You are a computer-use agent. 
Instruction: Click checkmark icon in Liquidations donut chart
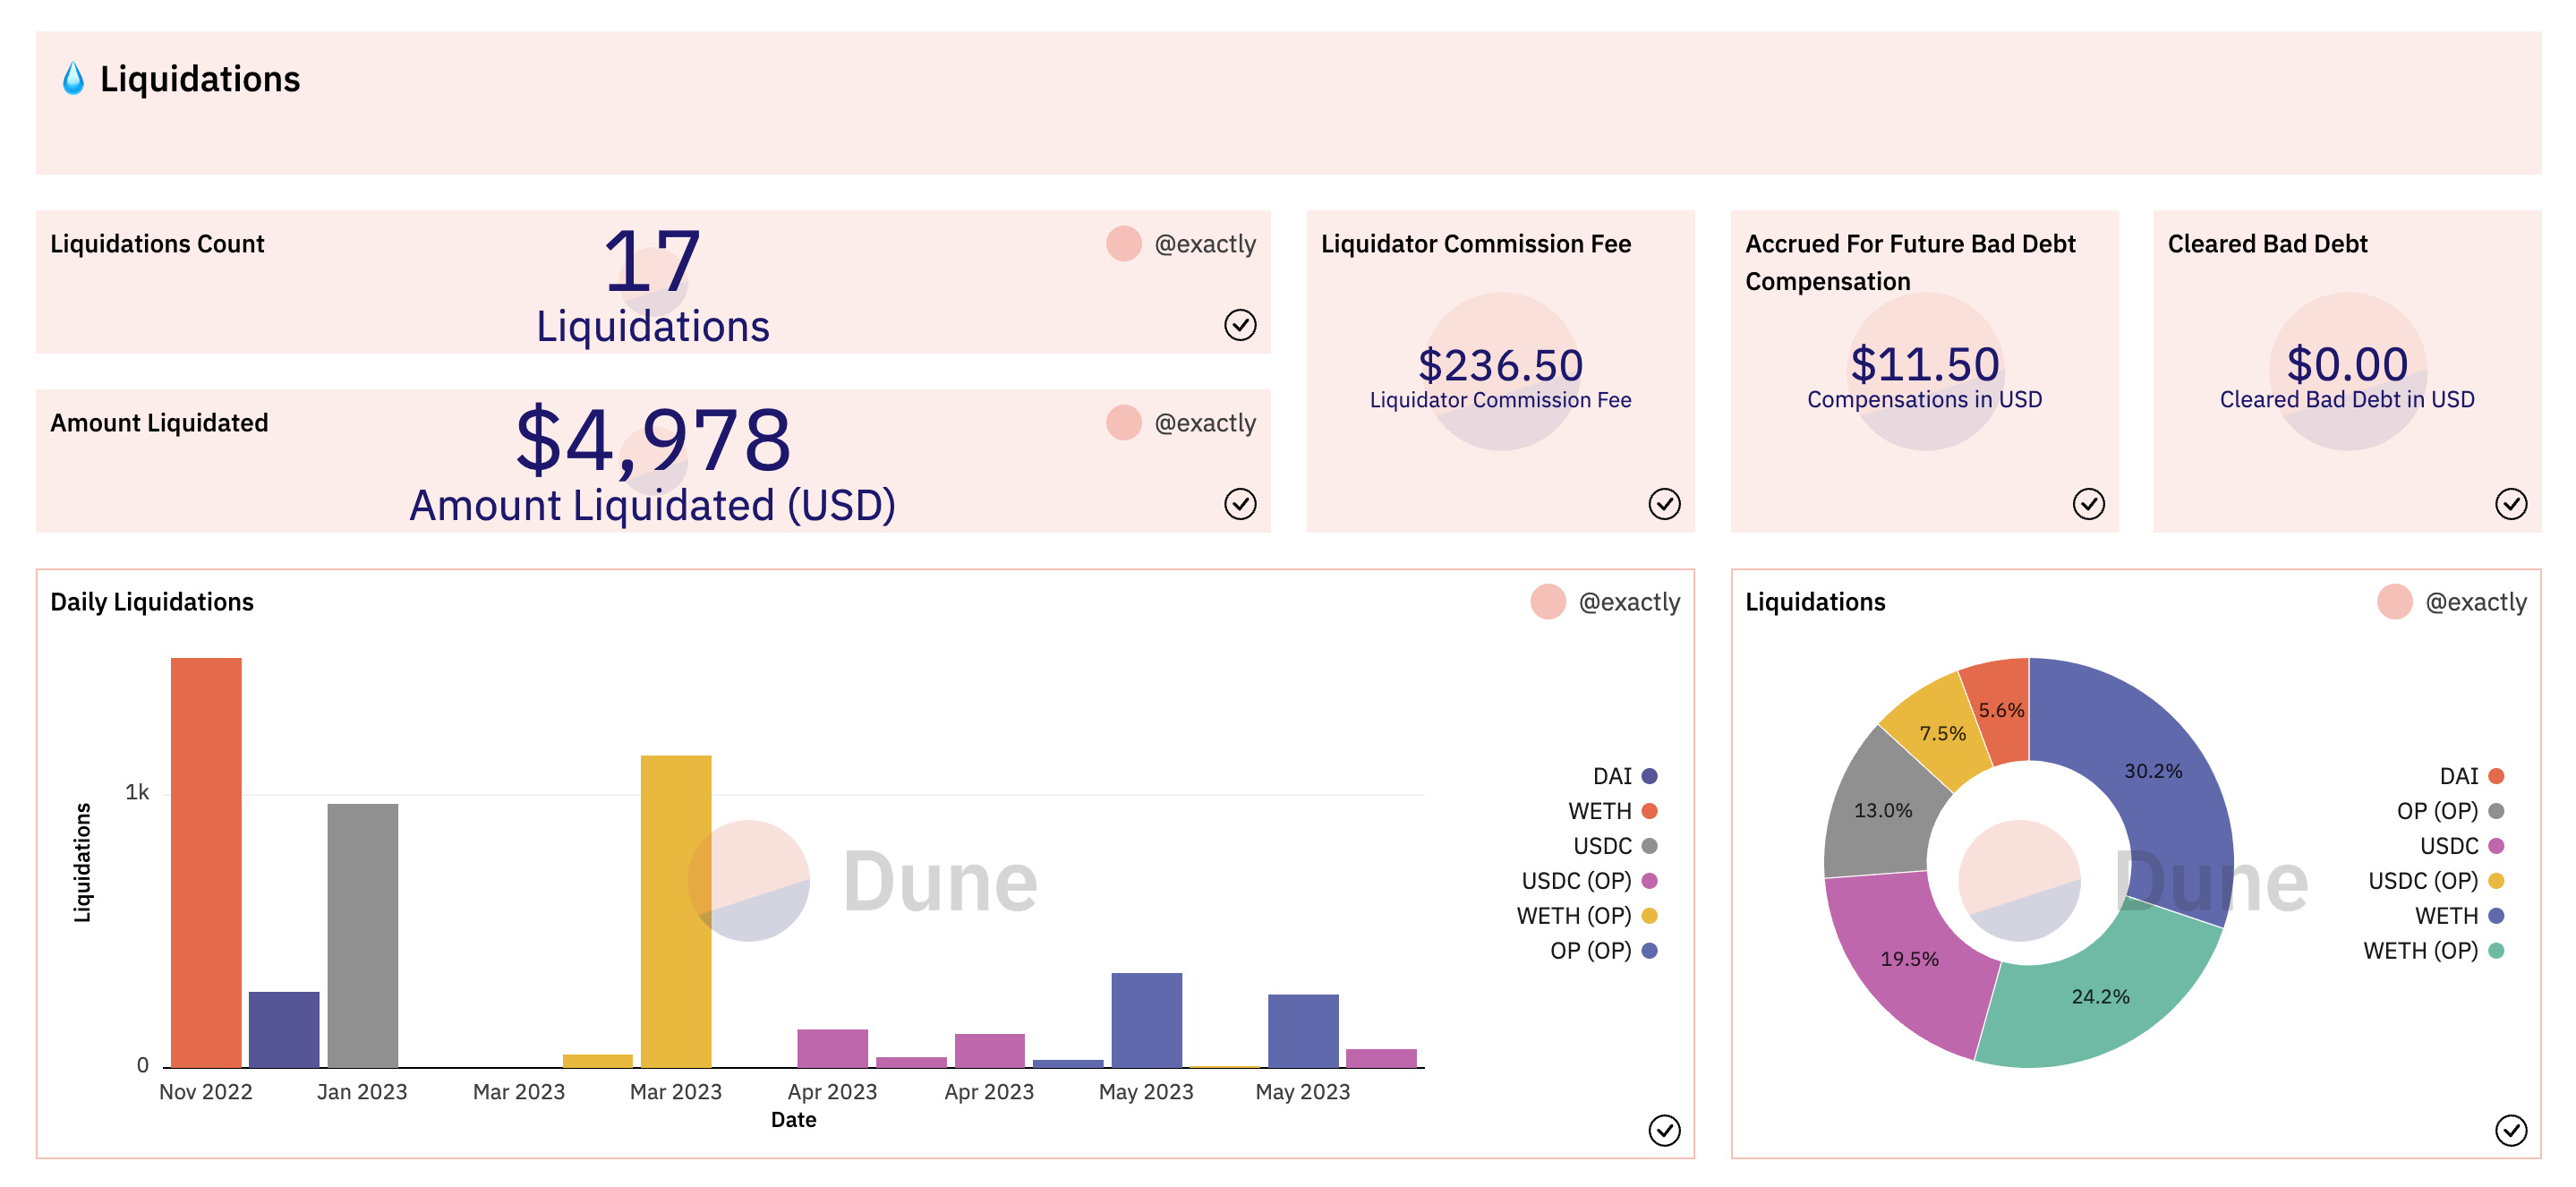[2511, 1131]
